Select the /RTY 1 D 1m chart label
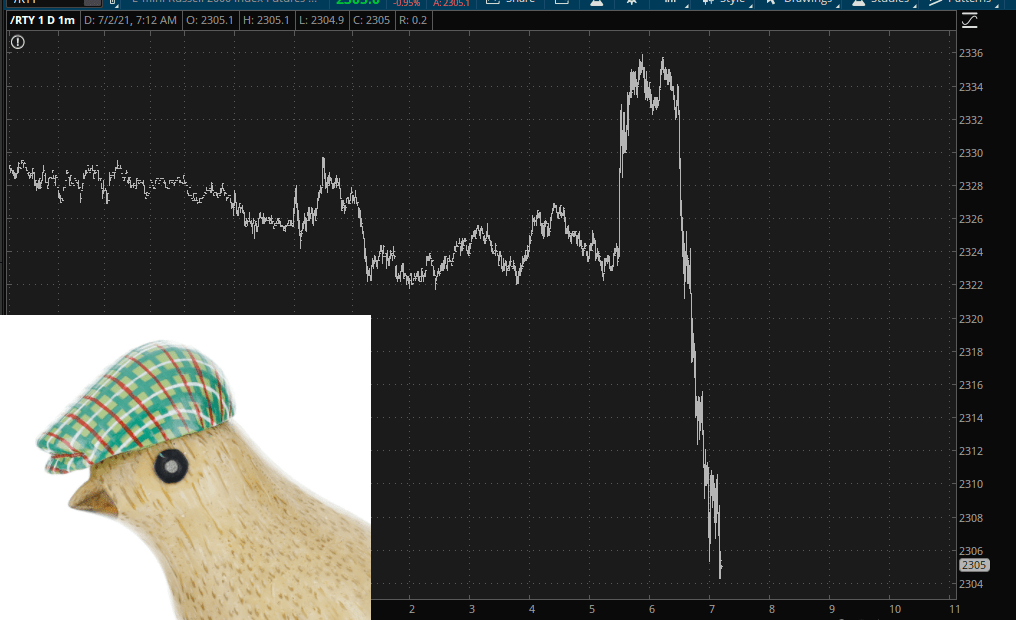Screen dimensions: 1016x620 pos(40,20)
